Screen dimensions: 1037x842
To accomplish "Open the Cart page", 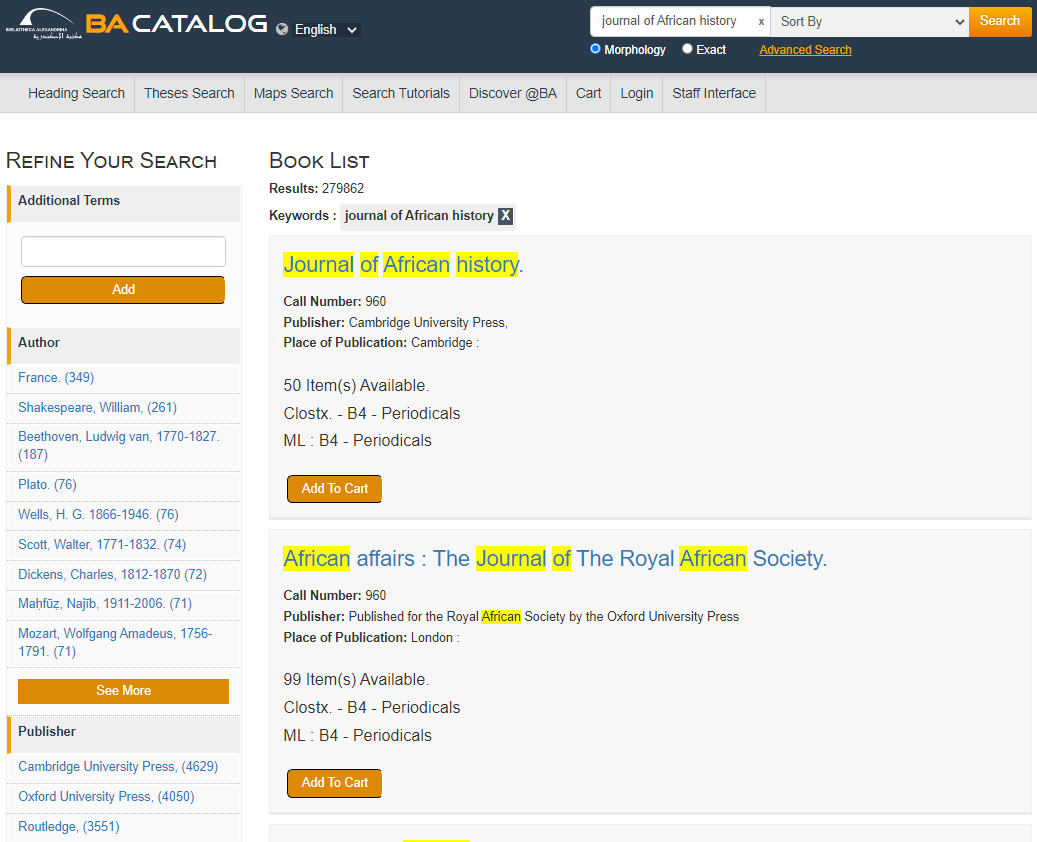I will [x=588, y=93].
